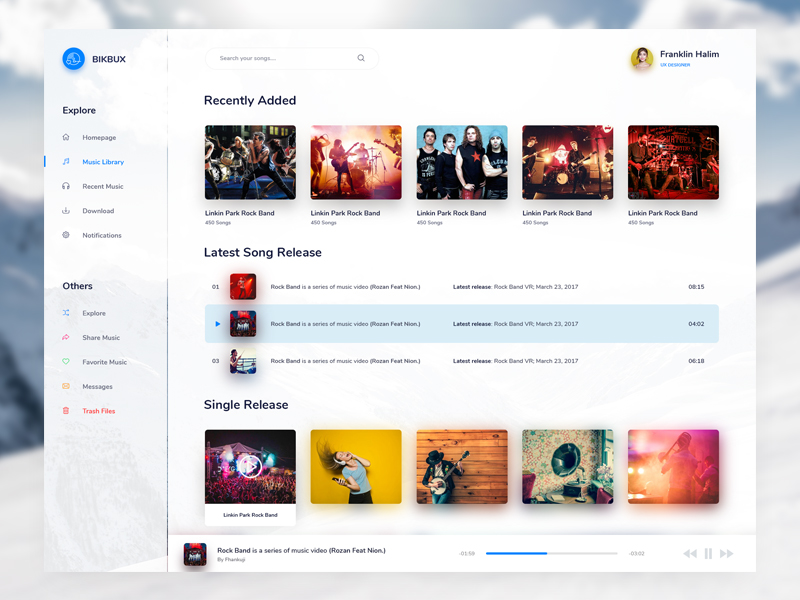Click the Recent Music headphones icon
Screen dimensions: 800x600
(x=66, y=186)
